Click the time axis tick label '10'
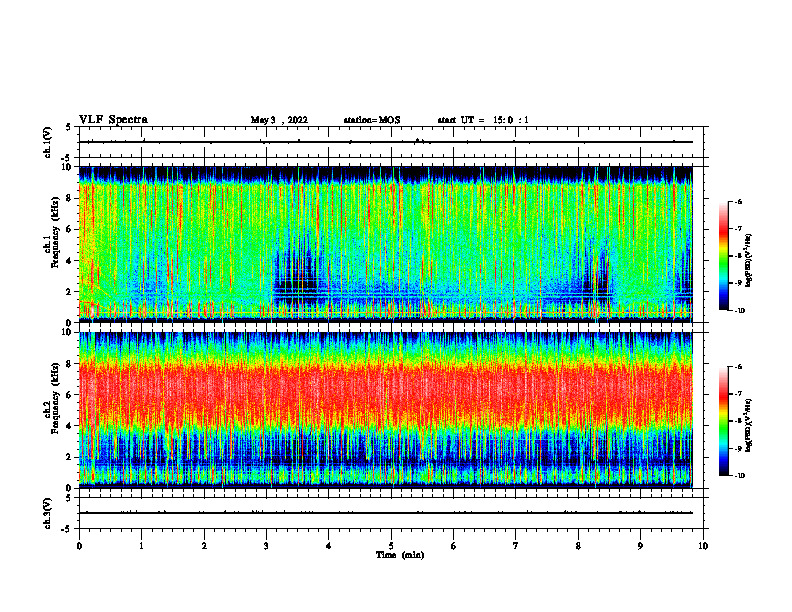The image size is (792, 612). coord(703,546)
